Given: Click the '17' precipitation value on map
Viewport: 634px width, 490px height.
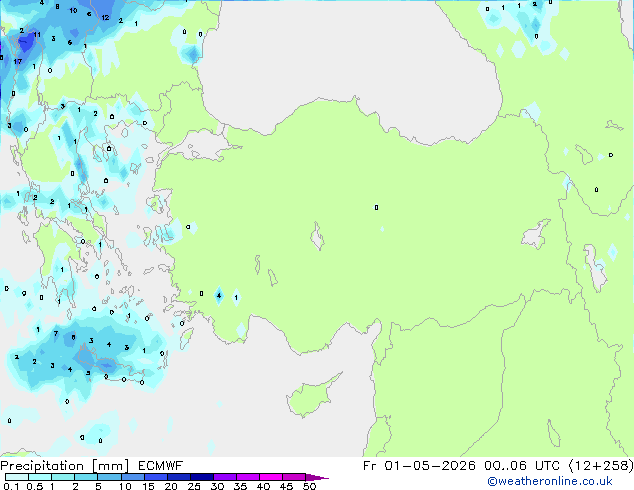Looking at the screenshot, I should click(x=17, y=61).
